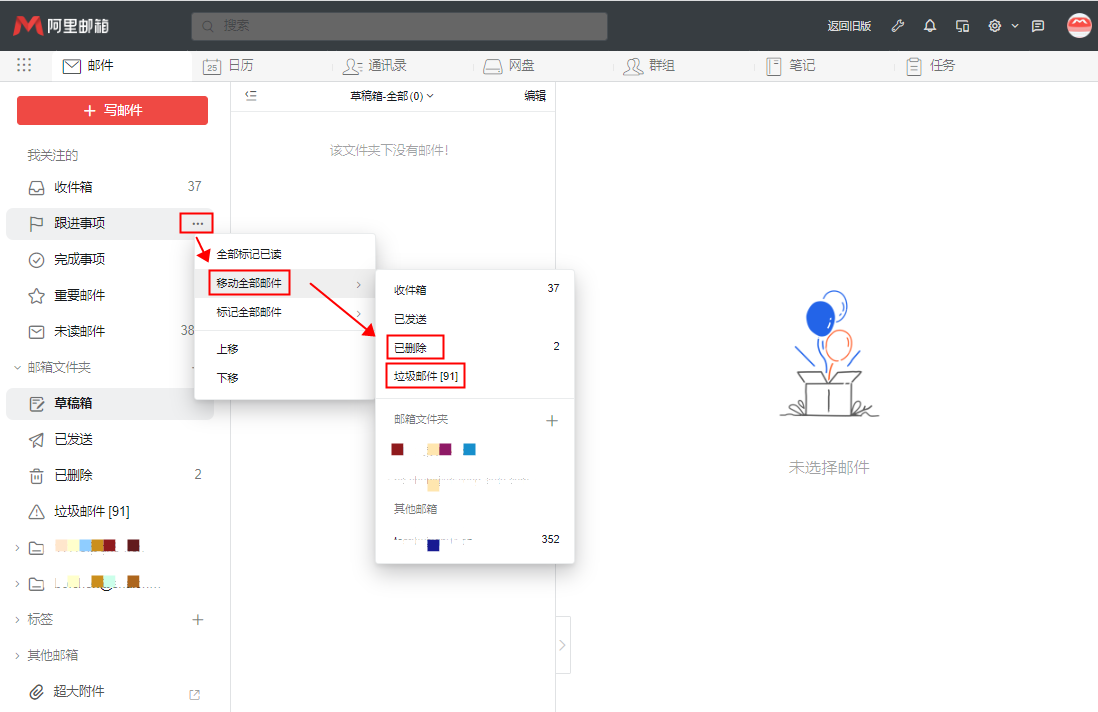Select 移动全部邮件 in the context menu
The height and width of the screenshot is (712, 1098).
pyautogui.click(x=250, y=283)
